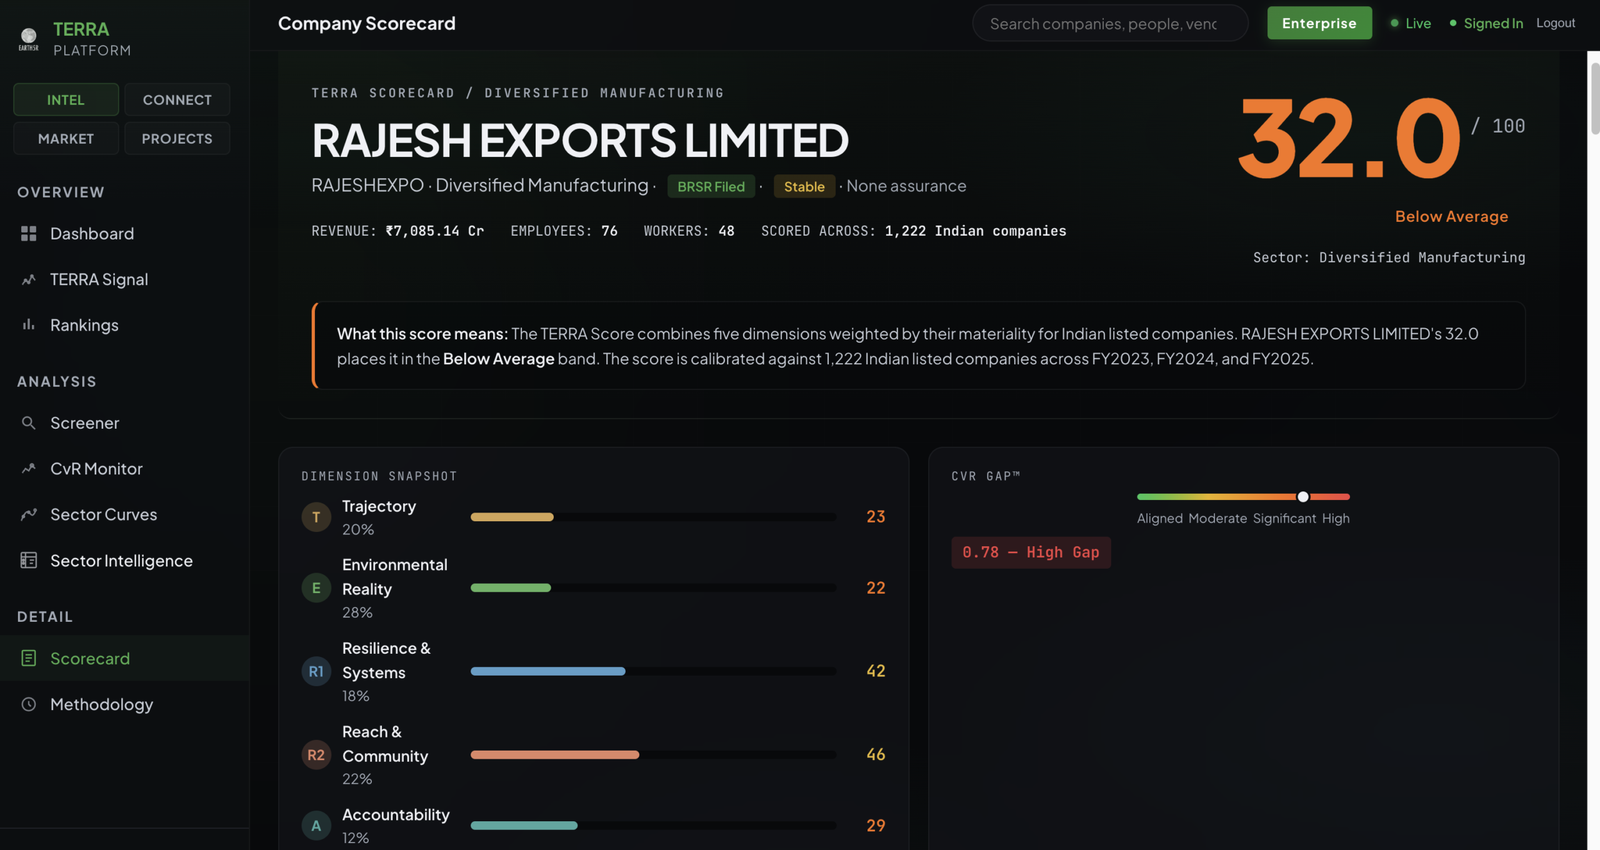The image size is (1600, 850).
Task: Open the Methodology page
Action: 124,704
